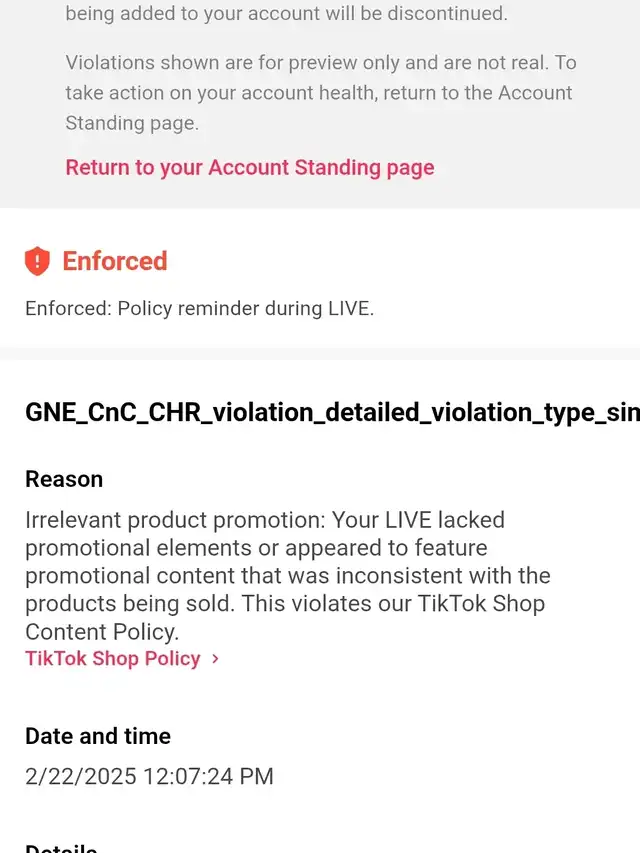This screenshot has height=853, width=640.
Task: Tap the promotional elements or appeared to feature line
Action: click(x=256, y=548)
